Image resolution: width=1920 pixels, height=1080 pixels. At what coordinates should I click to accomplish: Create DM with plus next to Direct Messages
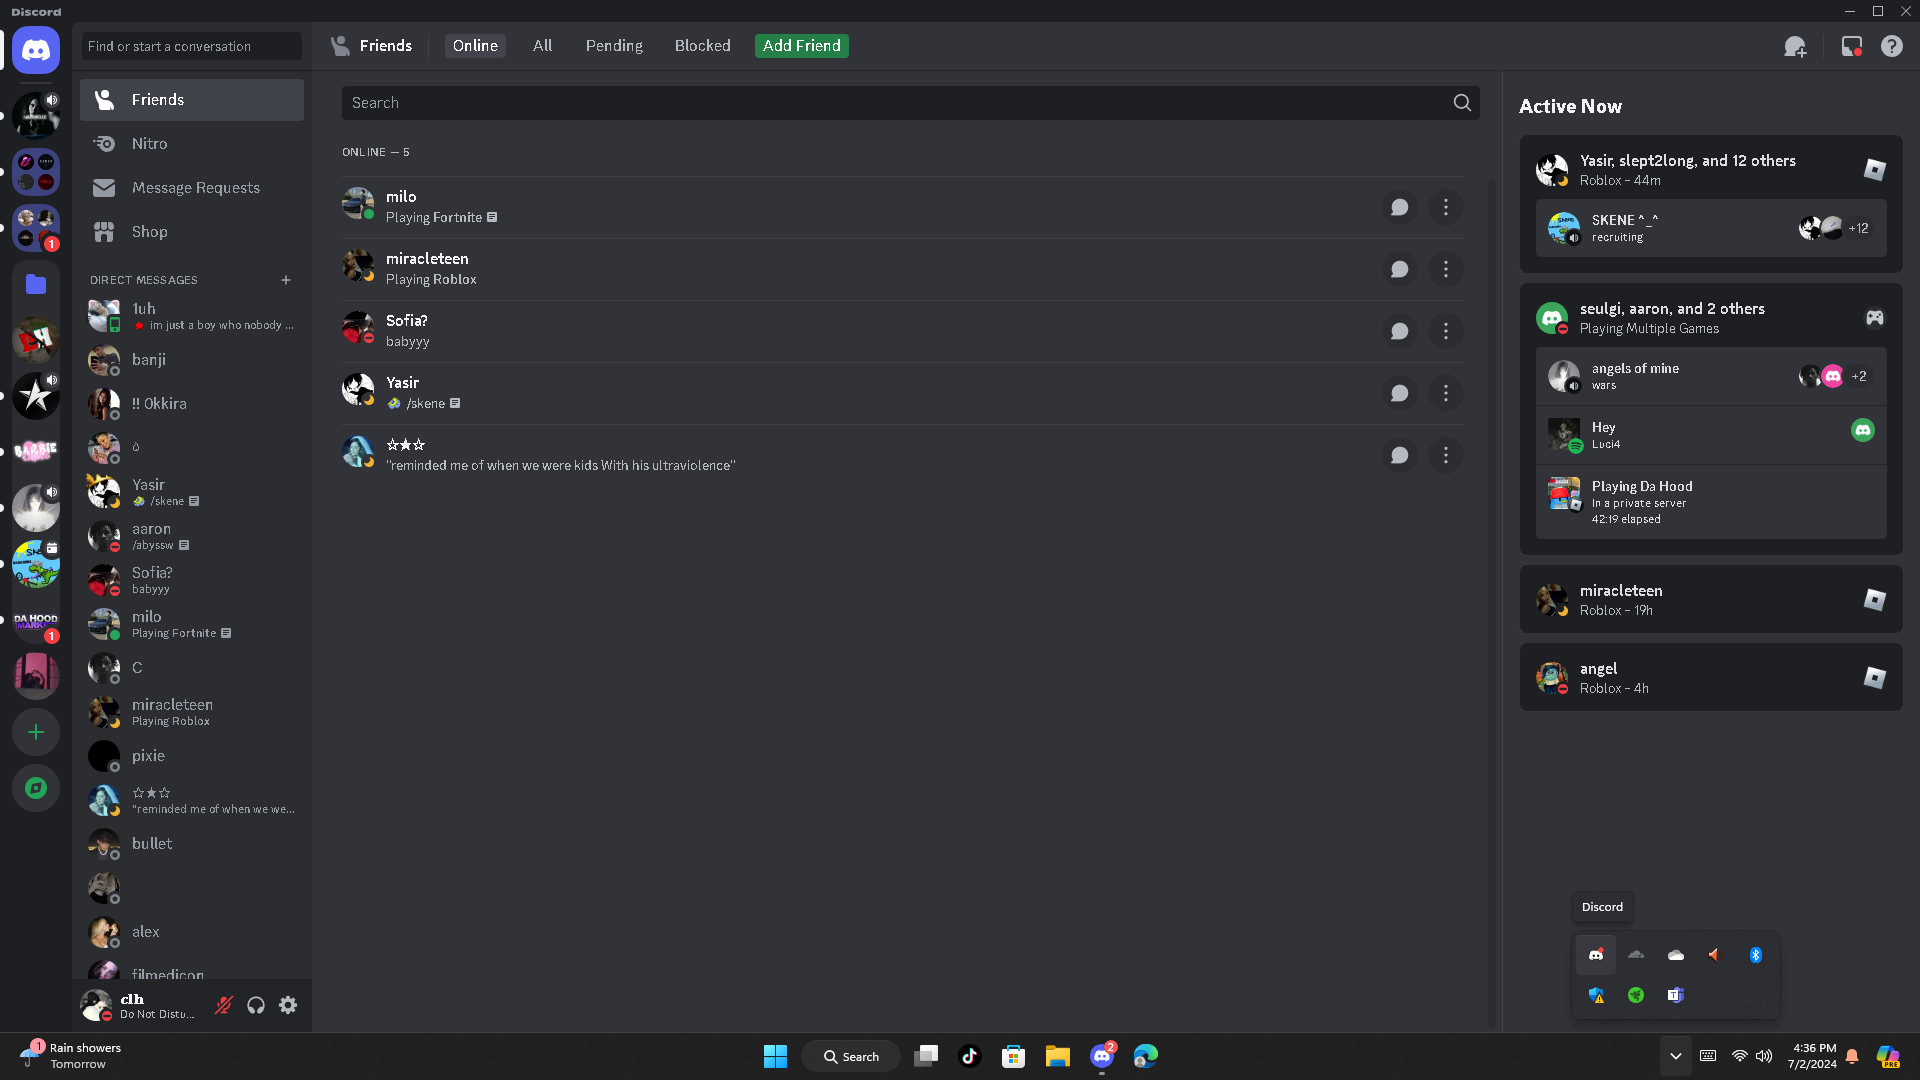pos(286,280)
